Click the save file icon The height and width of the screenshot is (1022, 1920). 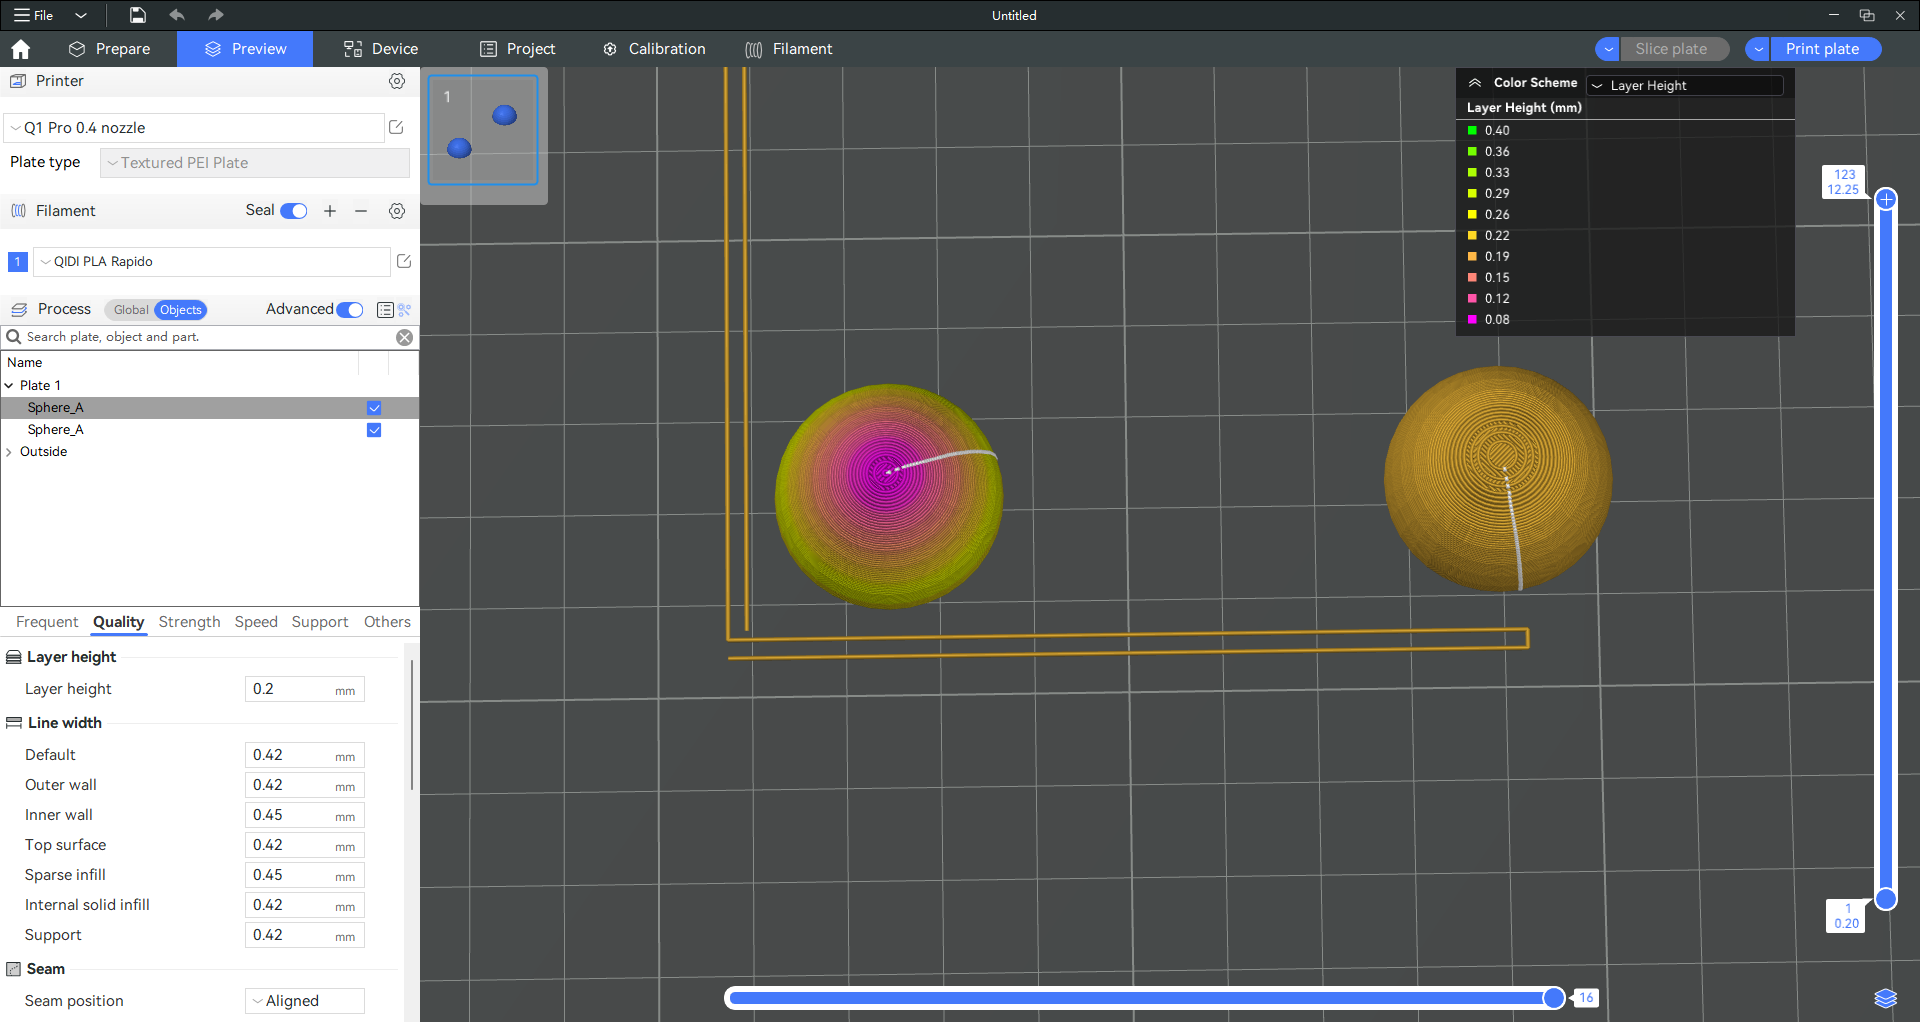[x=138, y=15]
